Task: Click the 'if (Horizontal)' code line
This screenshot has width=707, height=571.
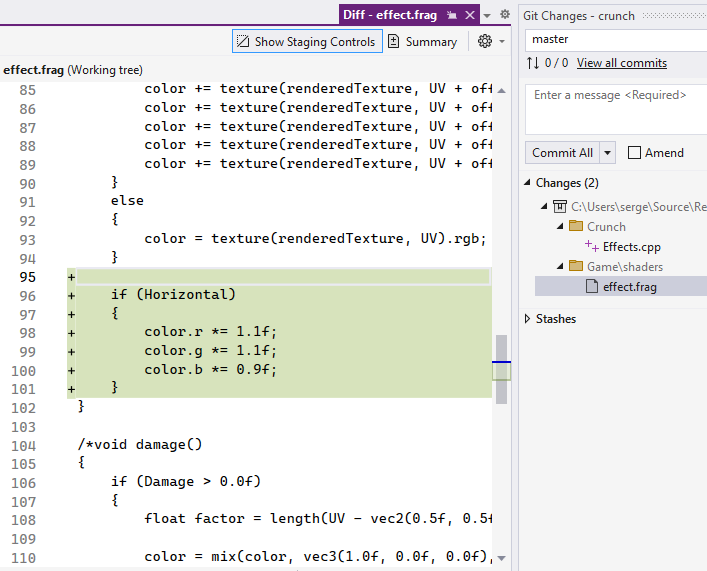Action: point(173,295)
